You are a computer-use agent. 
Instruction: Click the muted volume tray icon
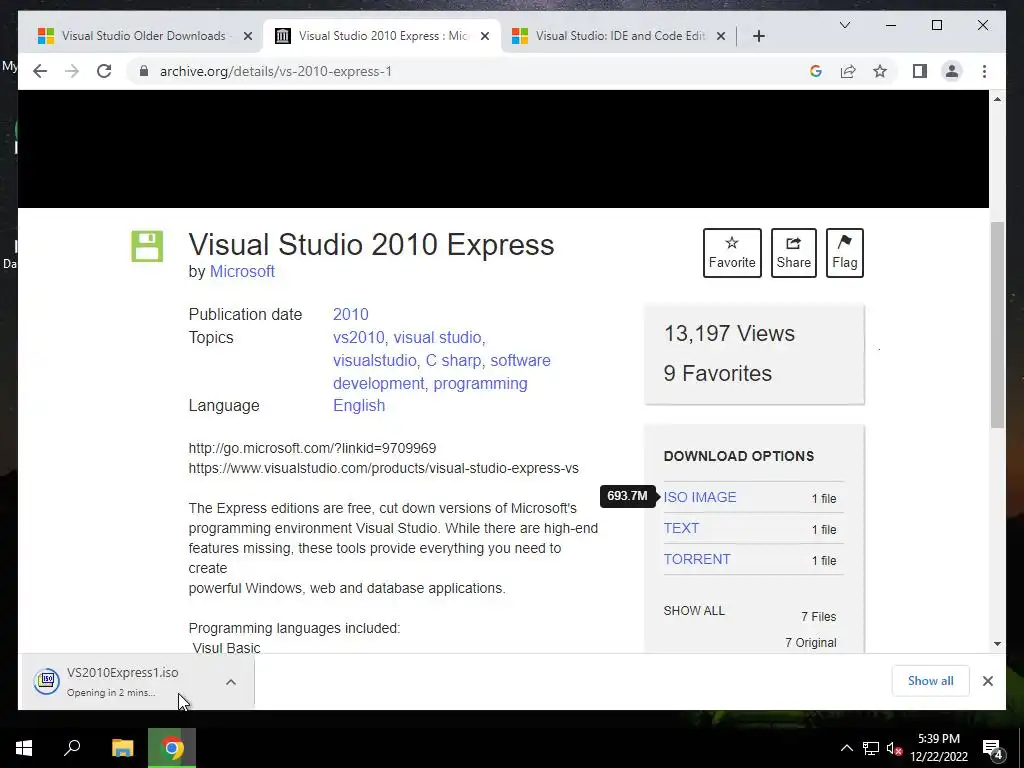coord(893,748)
